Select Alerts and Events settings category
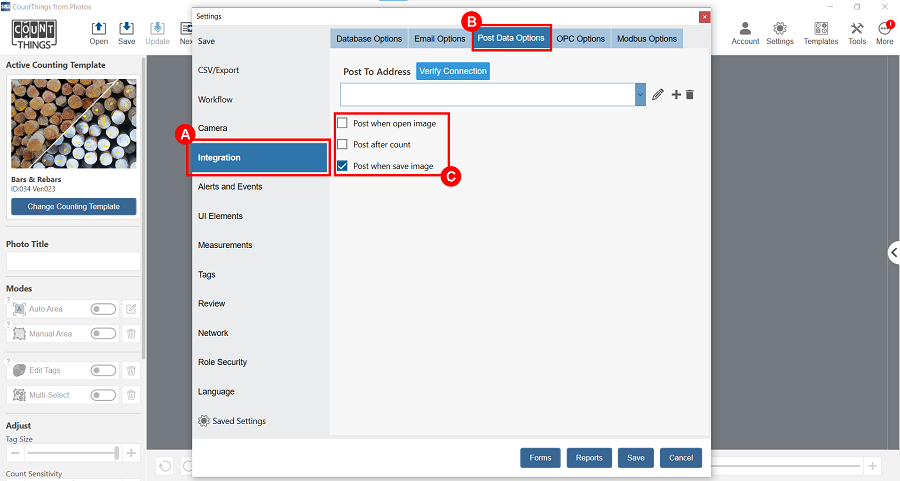 pos(230,187)
